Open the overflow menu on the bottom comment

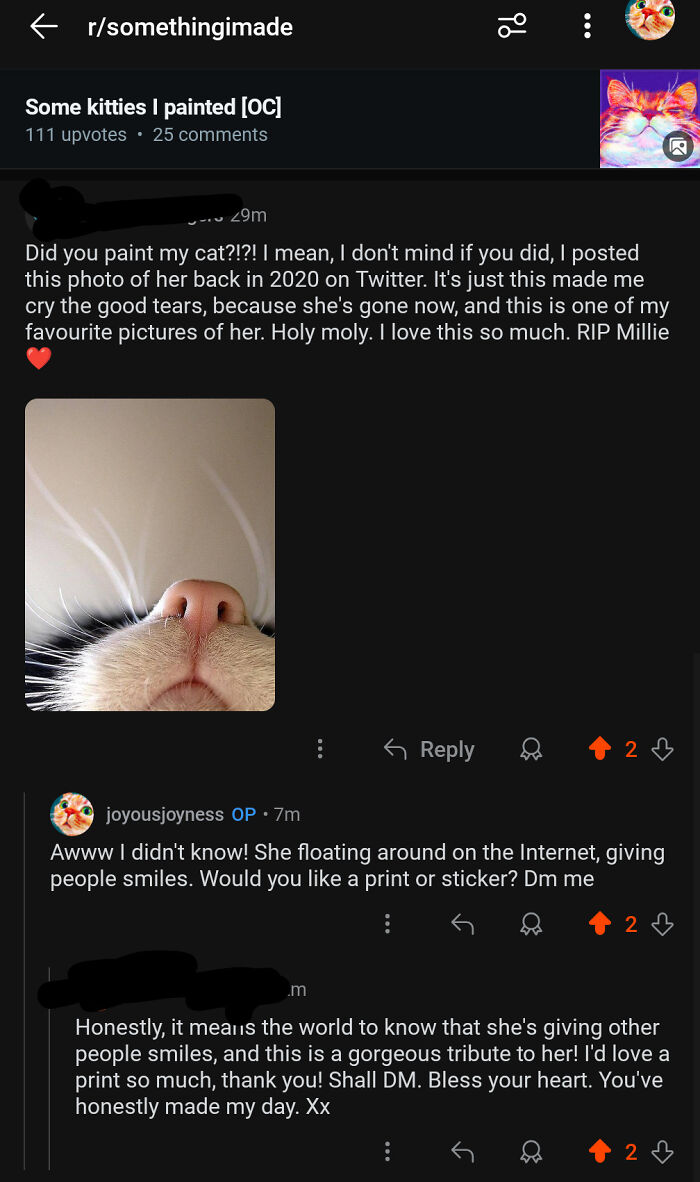coord(387,1152)
